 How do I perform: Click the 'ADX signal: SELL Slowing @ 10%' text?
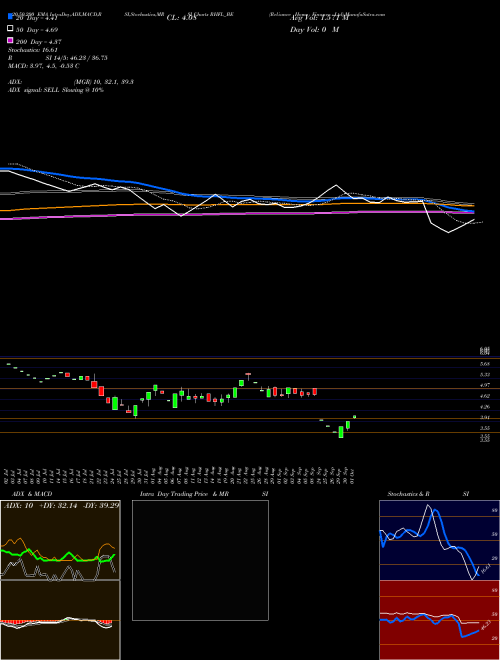(56, 90)
